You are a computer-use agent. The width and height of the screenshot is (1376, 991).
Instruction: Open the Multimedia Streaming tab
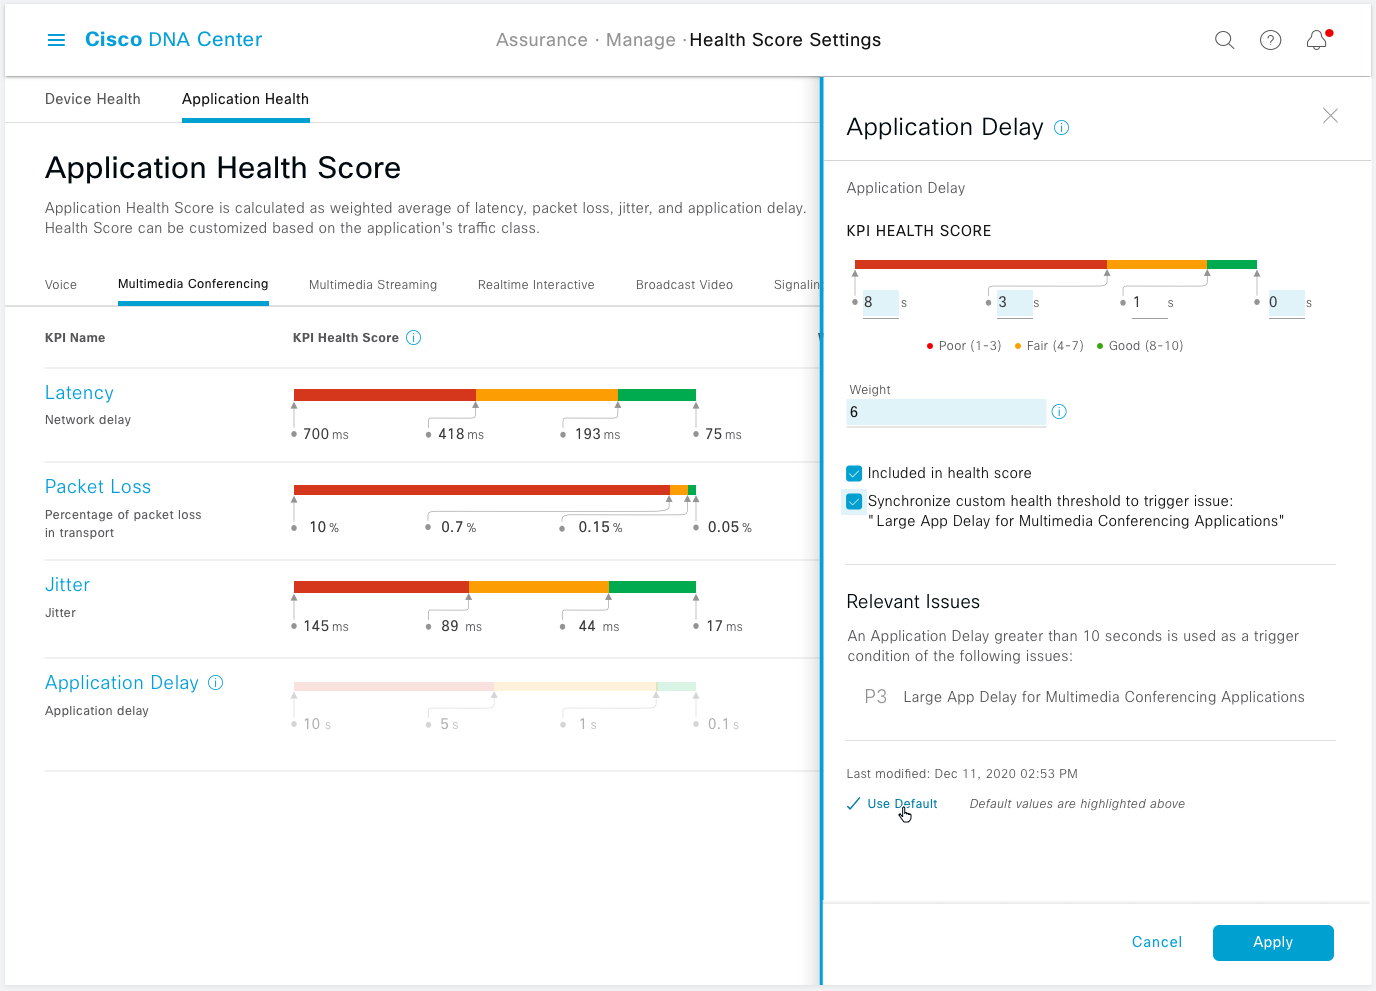coord(373,285)
